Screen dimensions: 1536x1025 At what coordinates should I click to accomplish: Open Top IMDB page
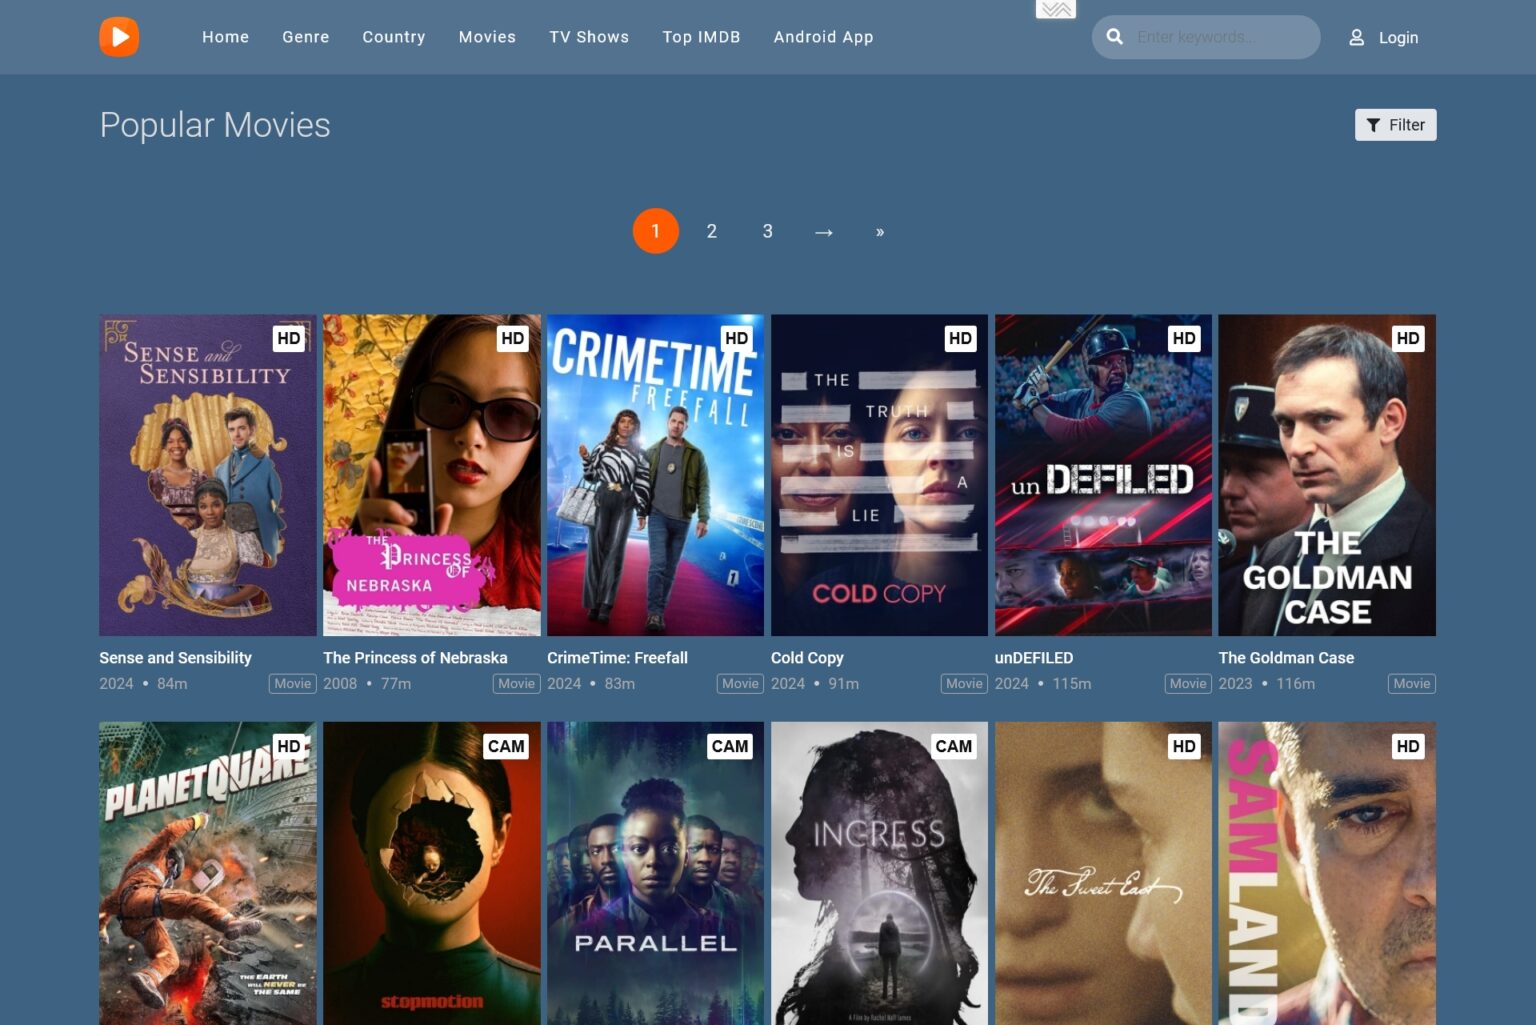701,37
